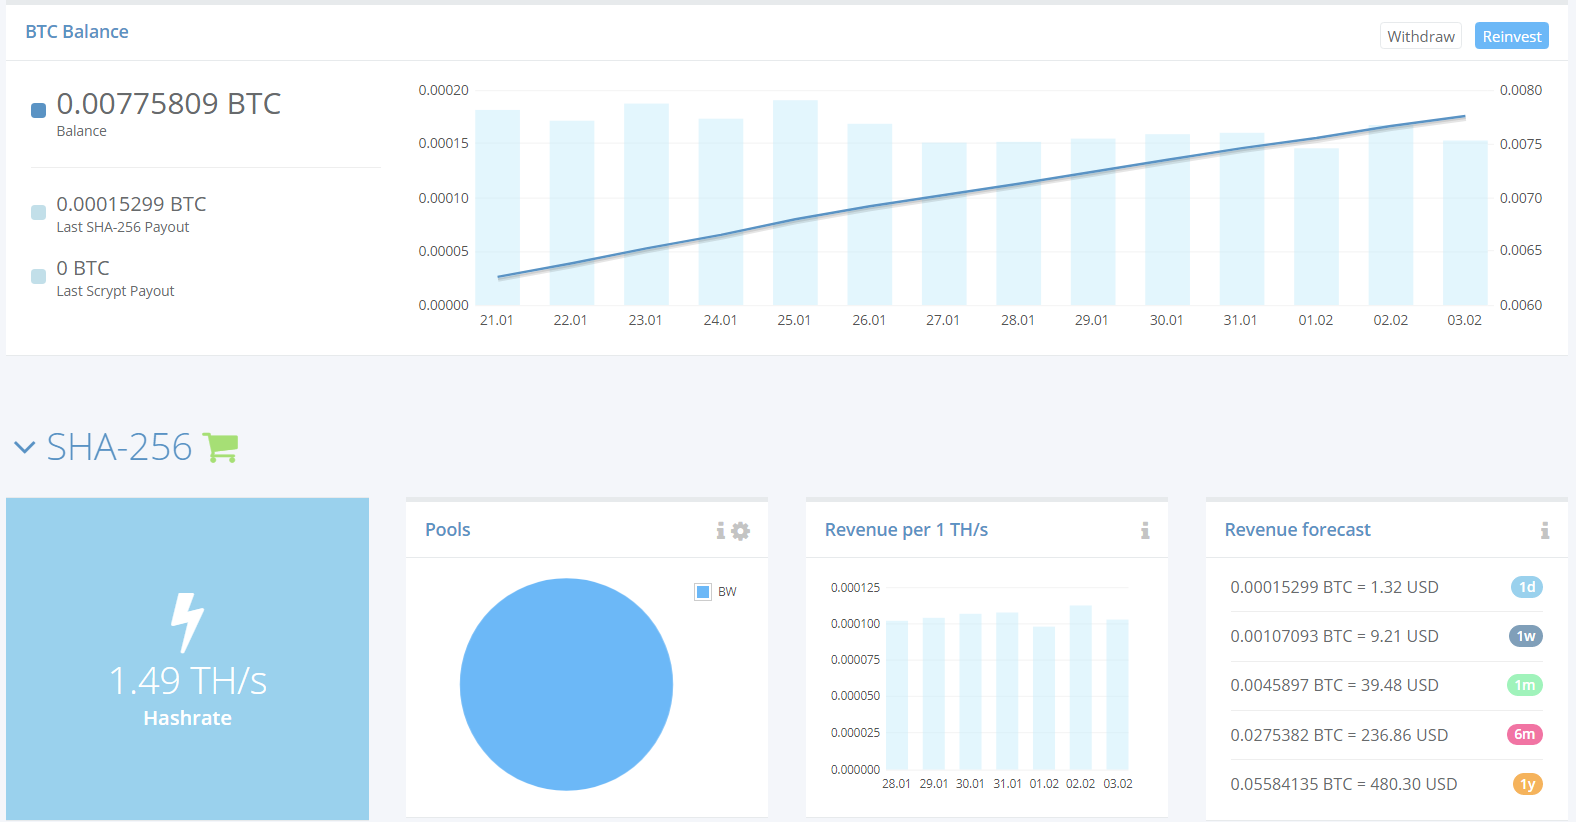Screen dimensions: 1576x822
Task: Select the 1y forecast badge
Action: pos(1527,784)
